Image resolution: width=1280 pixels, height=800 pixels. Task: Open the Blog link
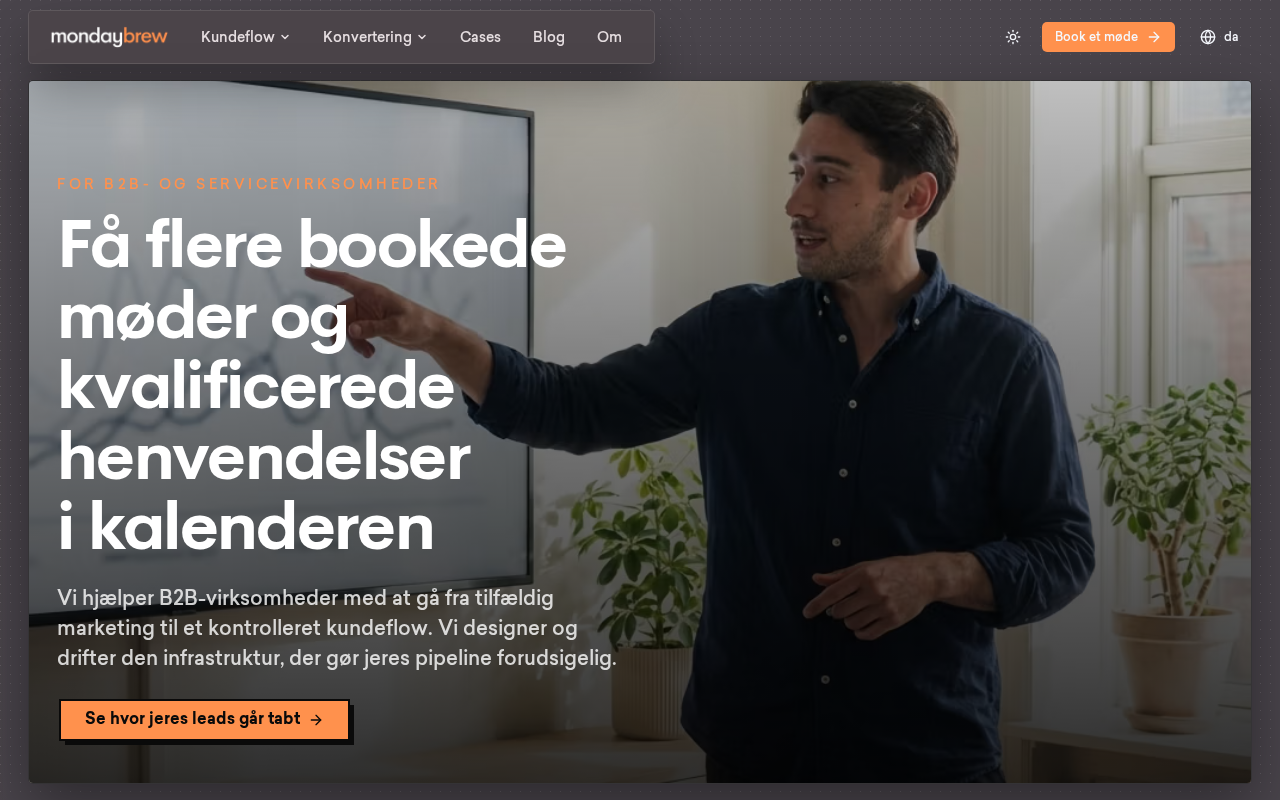[549, 37]
